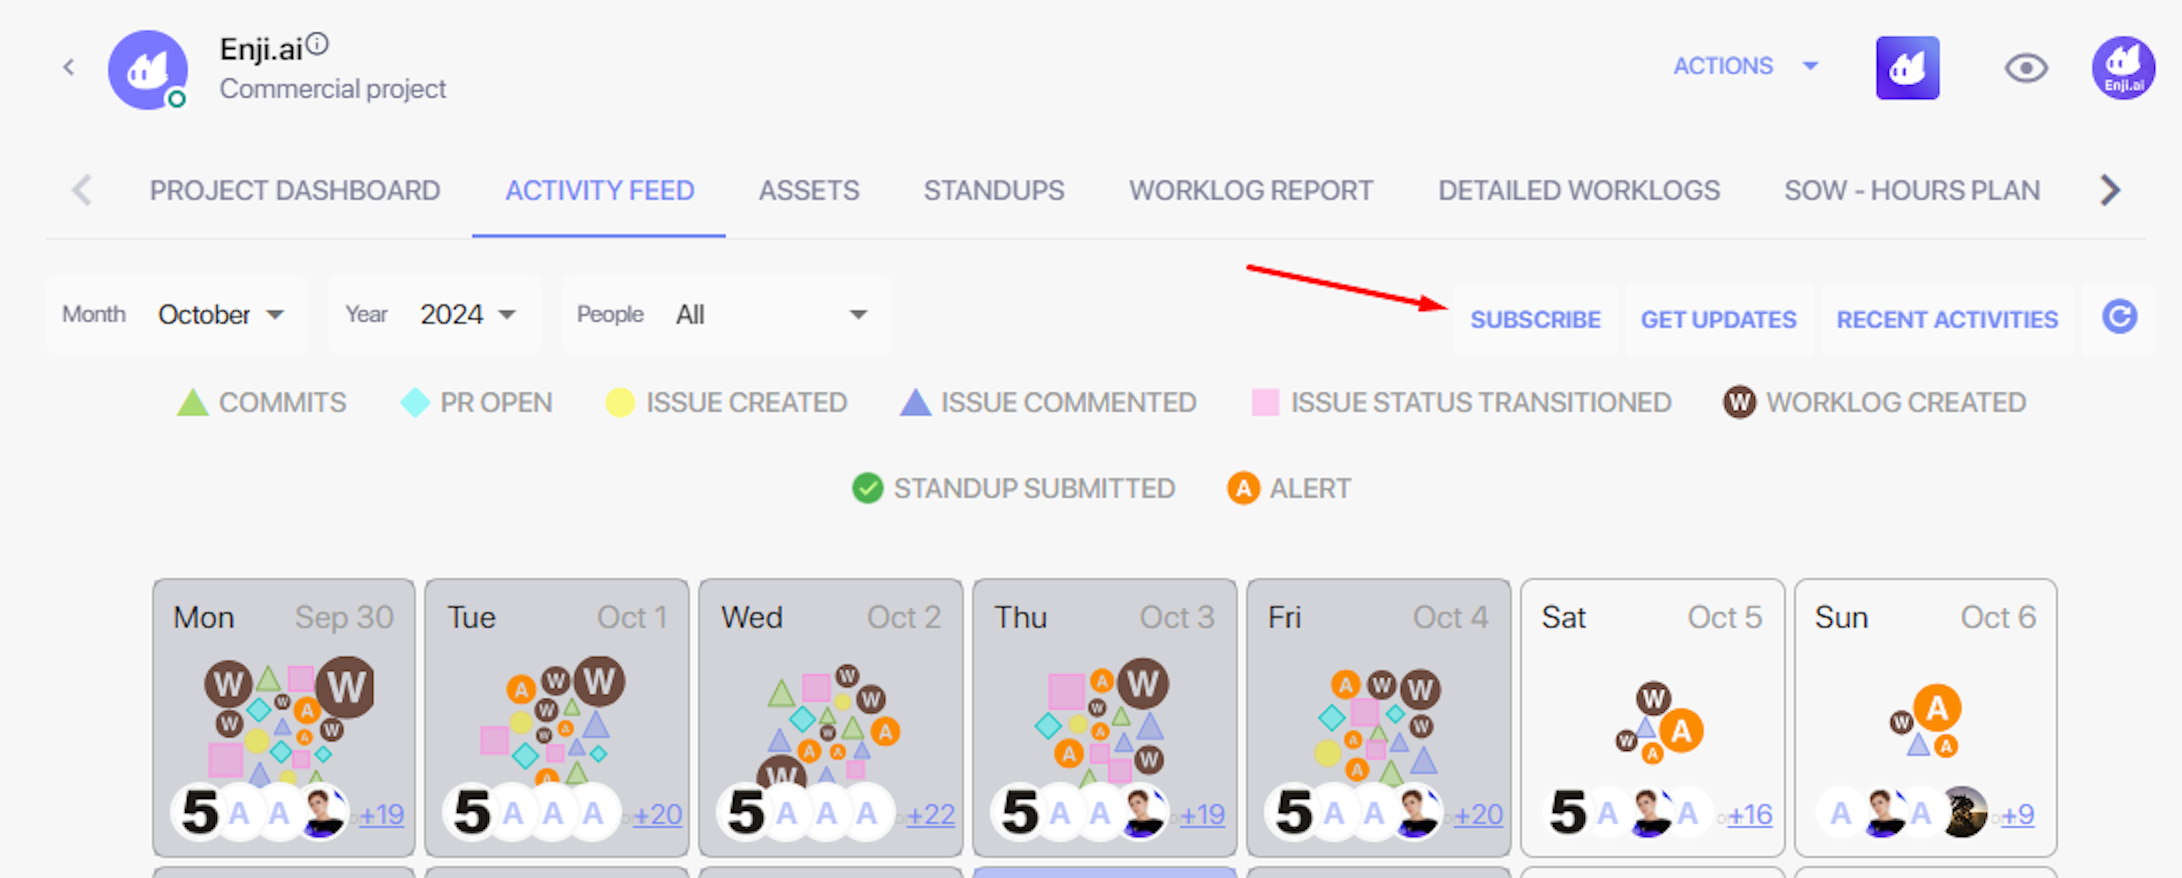The height and width of the screenshot is (878, 2182).
Task: Select the Sat Oct 5 day card
Action: tap(1652, 717)
